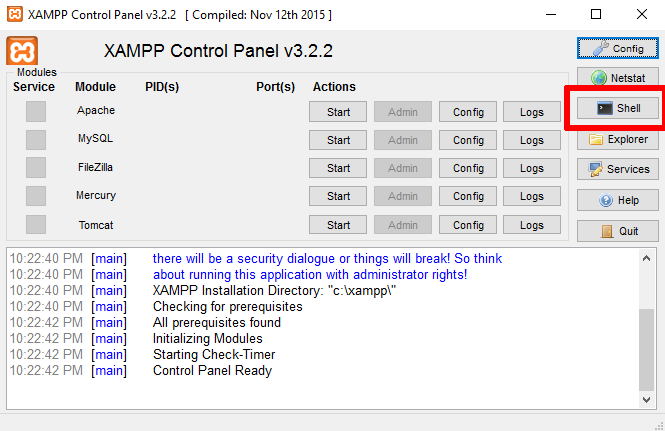Open the XAMPP Explorer folder

pos(618,140)
